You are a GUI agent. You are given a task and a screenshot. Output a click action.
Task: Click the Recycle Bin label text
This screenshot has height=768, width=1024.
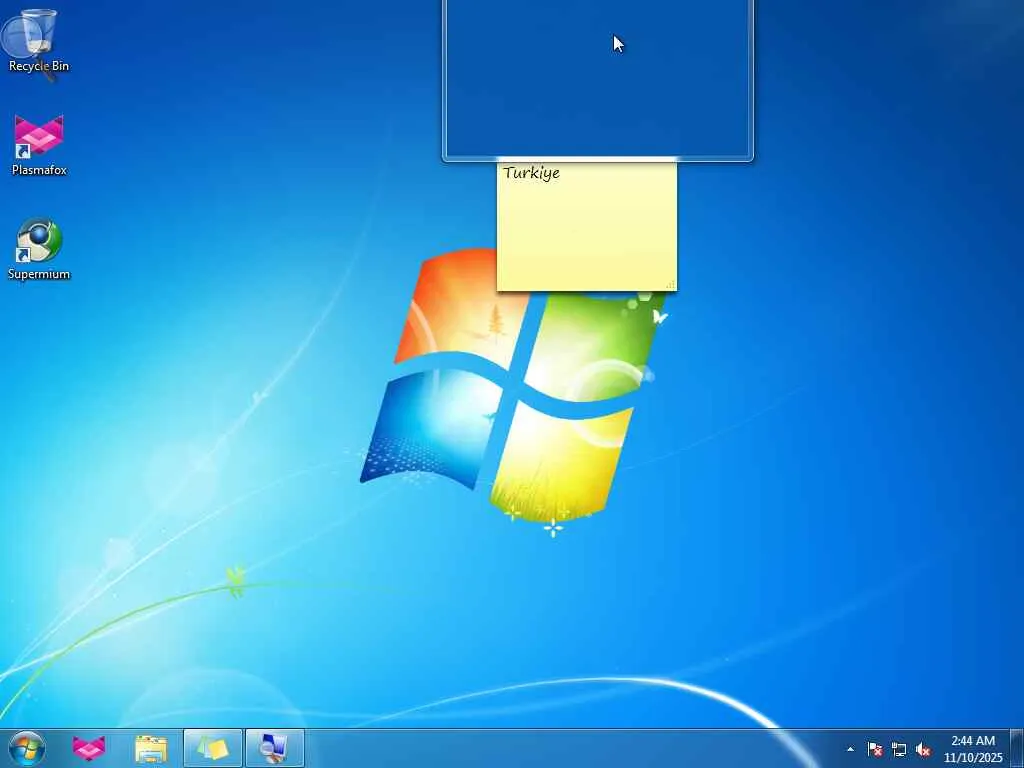pos(39,66)
